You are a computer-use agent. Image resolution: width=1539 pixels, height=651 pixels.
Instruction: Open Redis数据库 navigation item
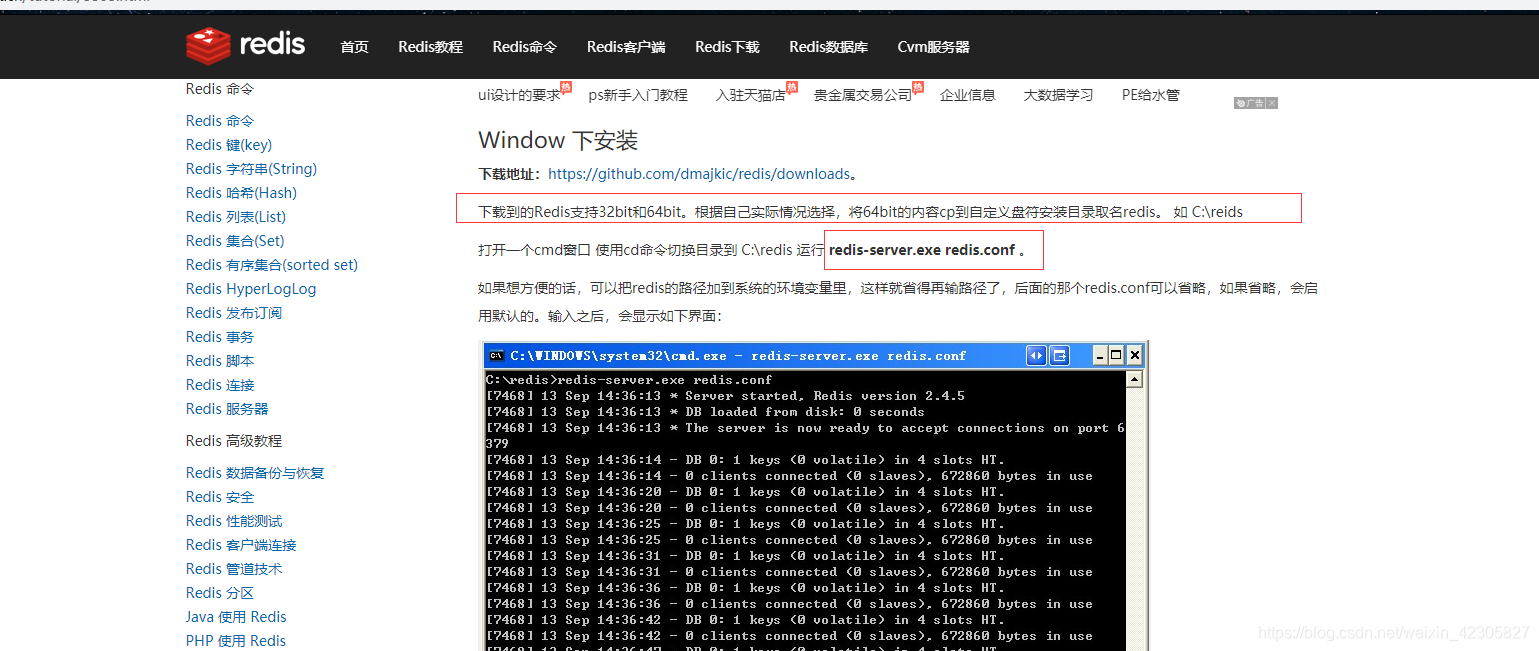point(828,47)
